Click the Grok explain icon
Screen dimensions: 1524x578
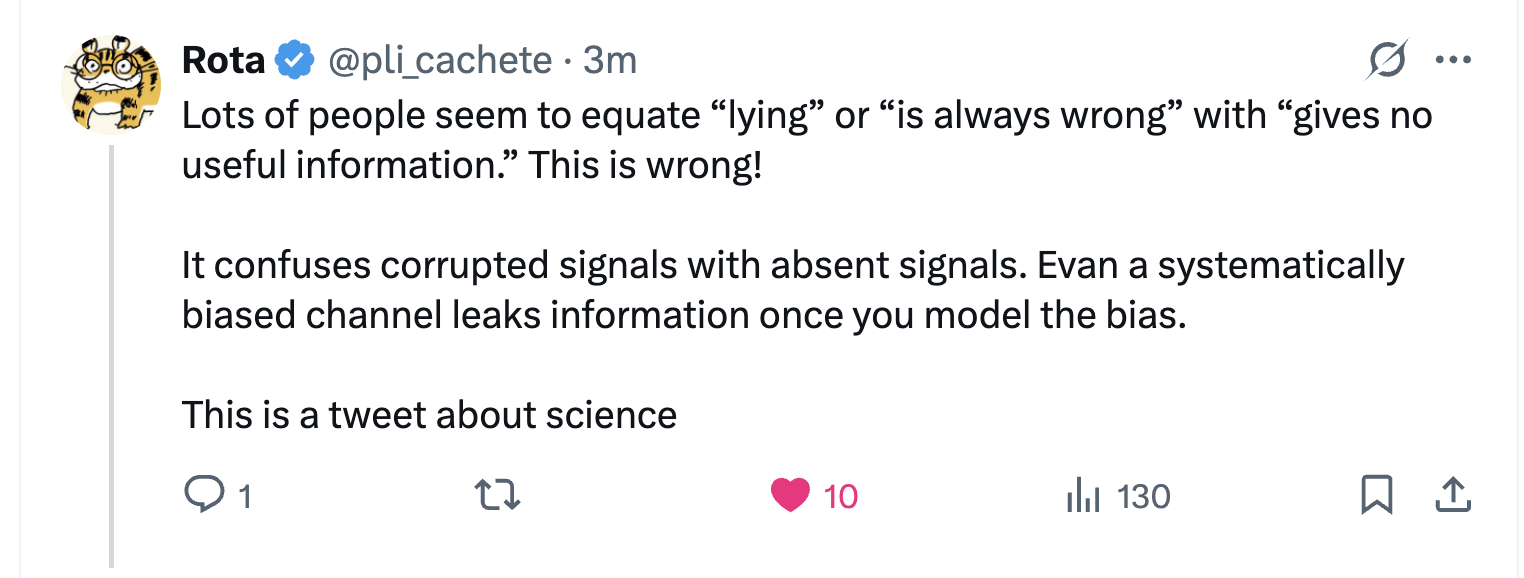point(1388,61)
